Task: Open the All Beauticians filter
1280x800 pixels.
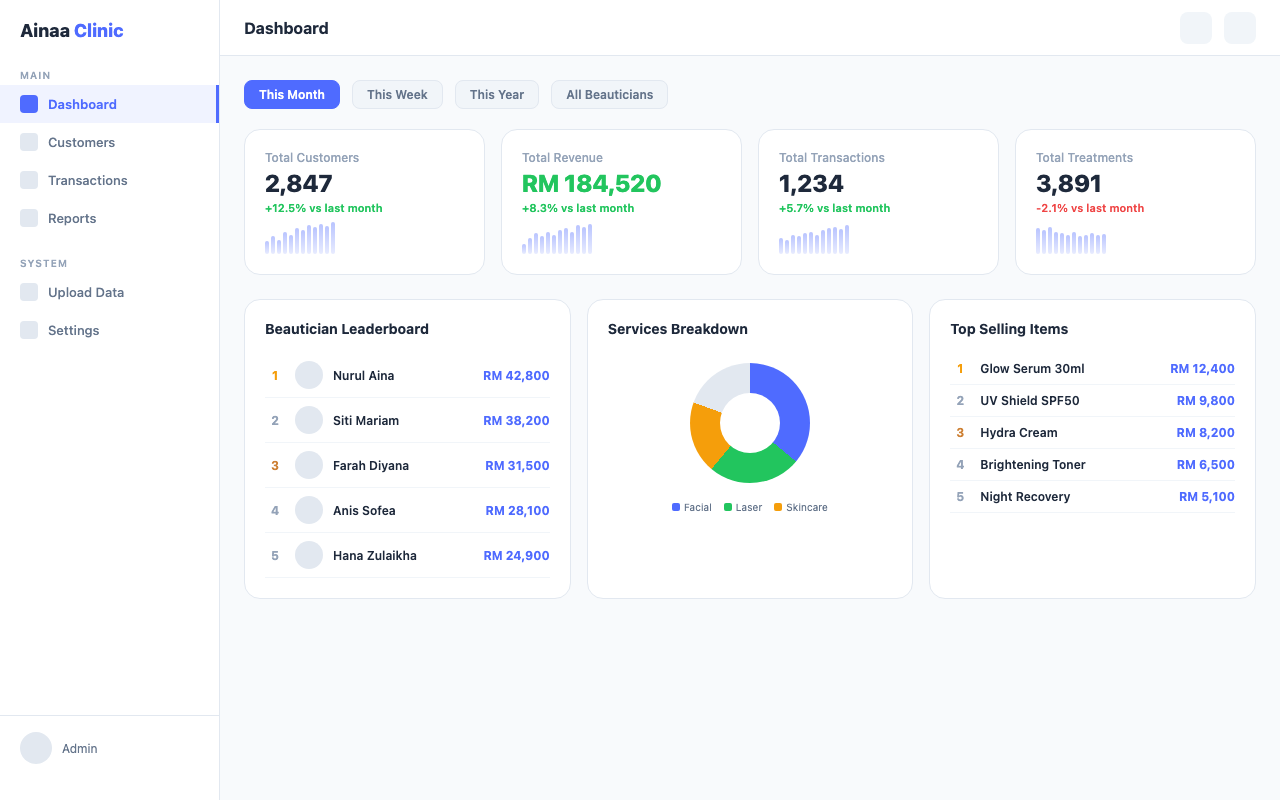Action: tap(609, 94)
